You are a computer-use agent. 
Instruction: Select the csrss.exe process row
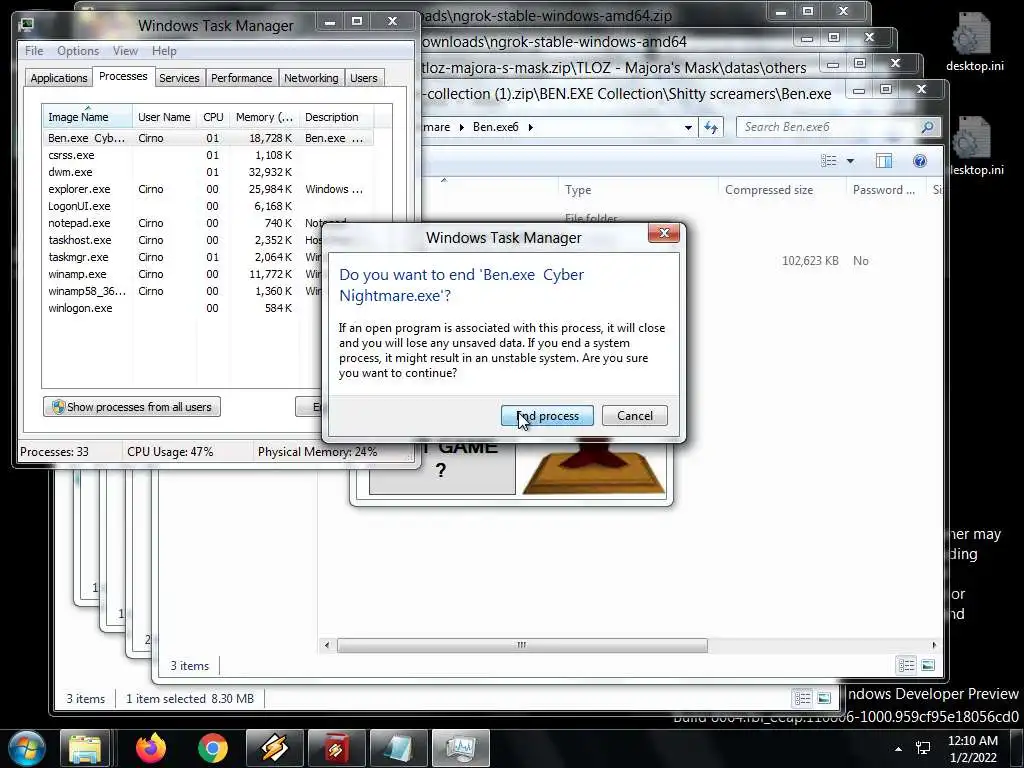click(x=208, y=155)
